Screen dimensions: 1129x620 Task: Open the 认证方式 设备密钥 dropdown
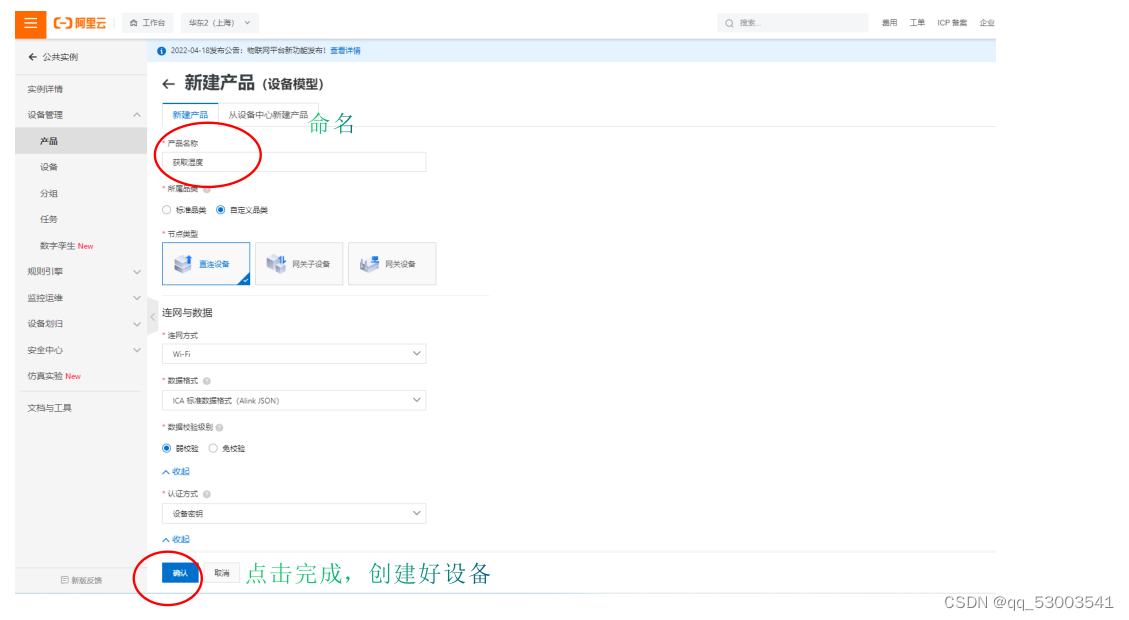tap(294, 513)
